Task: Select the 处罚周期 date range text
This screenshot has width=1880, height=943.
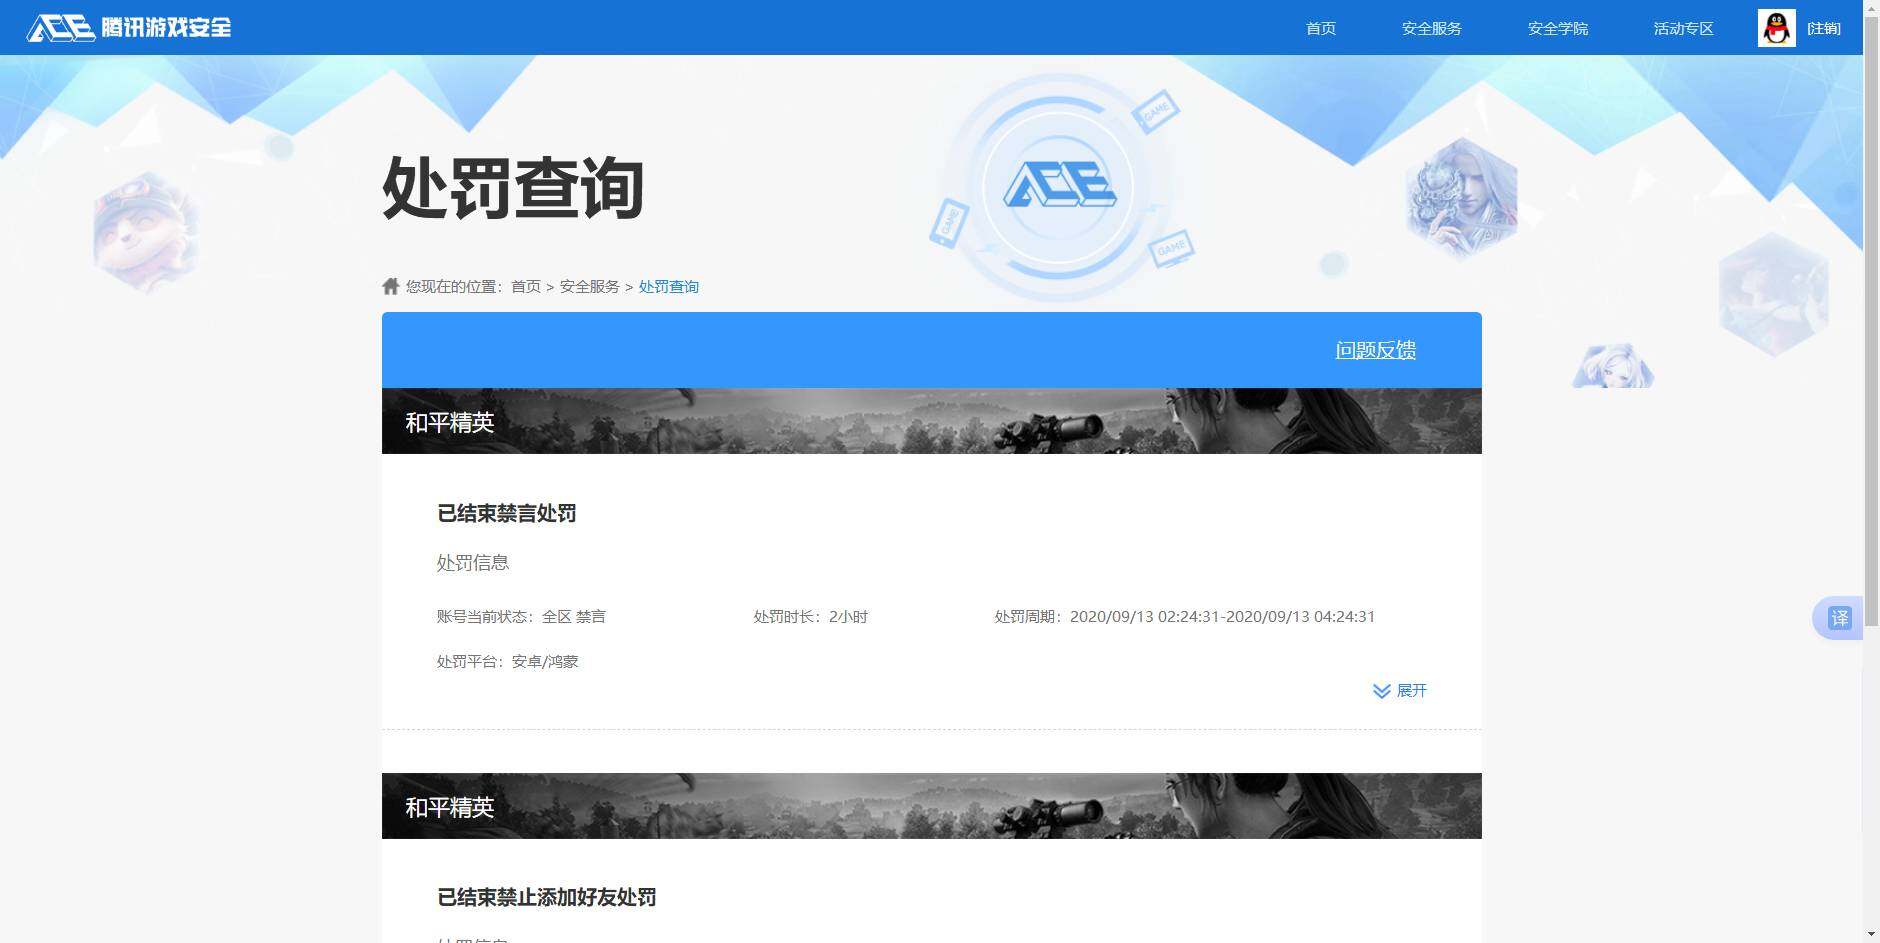Action: tap(1184, 617)
